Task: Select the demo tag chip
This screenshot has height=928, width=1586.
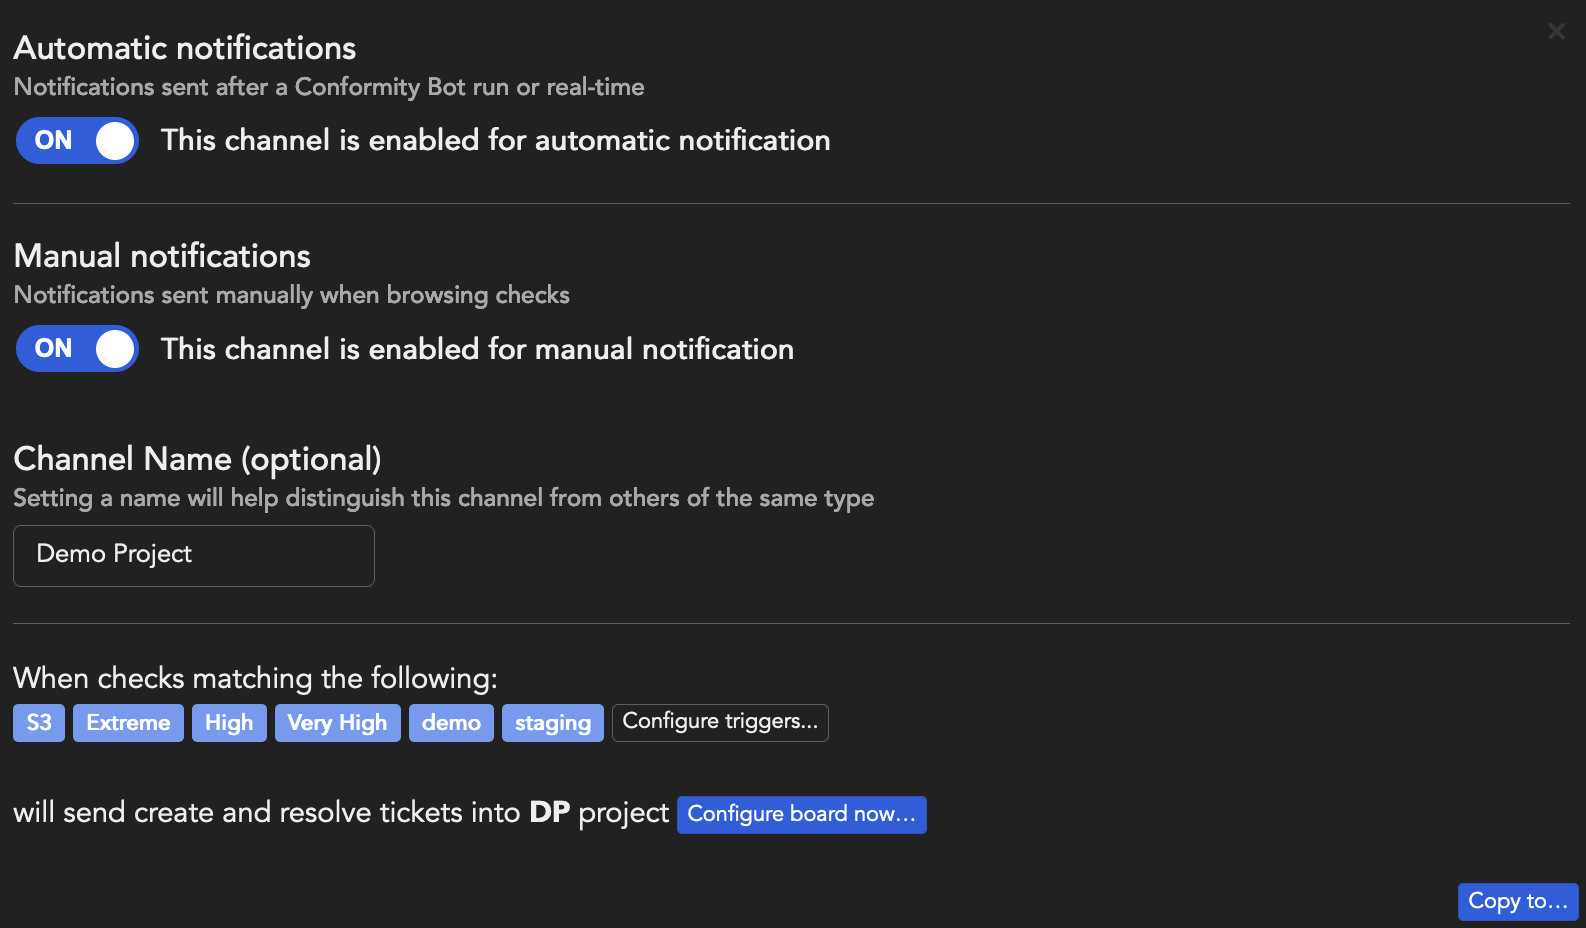Action: tap(451, 723)
